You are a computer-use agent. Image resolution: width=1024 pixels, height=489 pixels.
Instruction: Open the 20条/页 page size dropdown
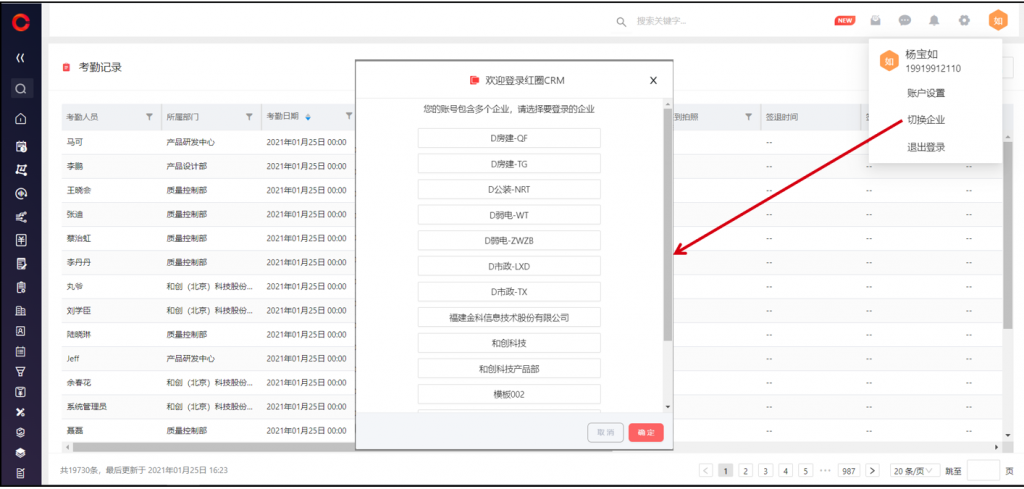pyautogui.click(x=915, y=470)
